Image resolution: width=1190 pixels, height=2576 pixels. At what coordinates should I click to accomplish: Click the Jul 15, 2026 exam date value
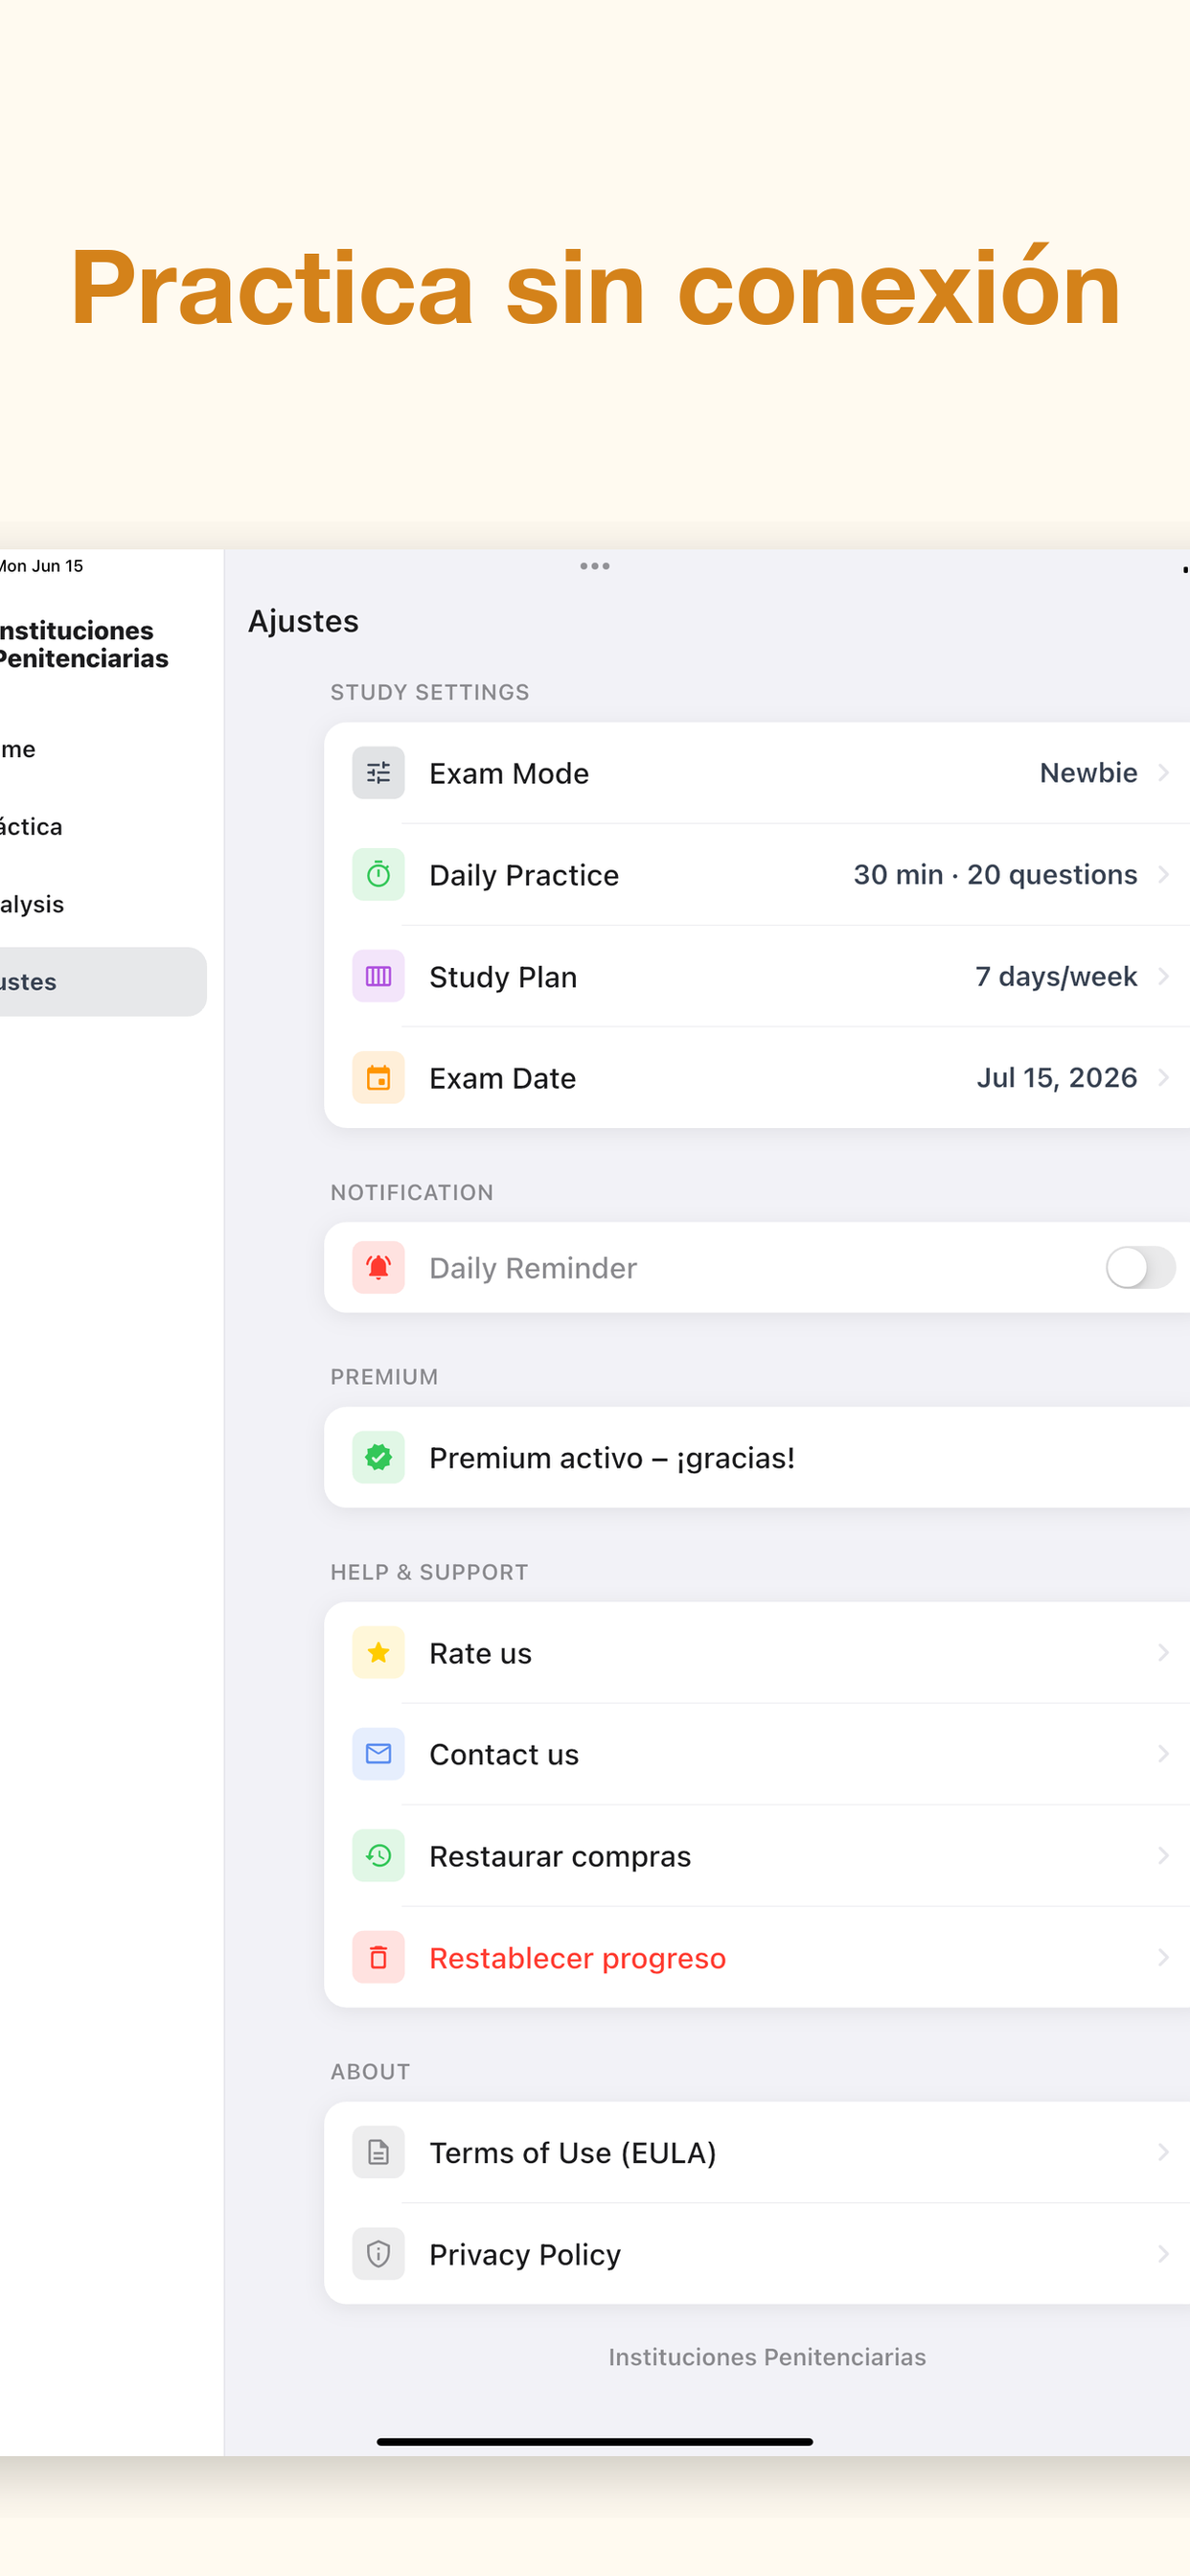(x=1057, y=1078)
